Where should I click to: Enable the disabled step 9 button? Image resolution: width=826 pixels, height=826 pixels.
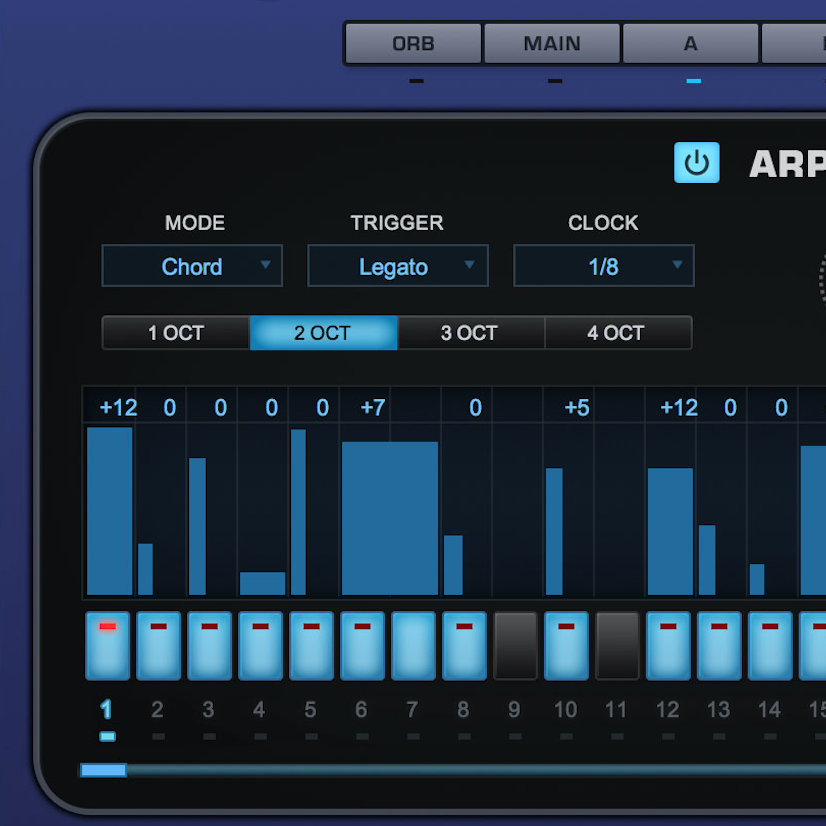[515, 646]
